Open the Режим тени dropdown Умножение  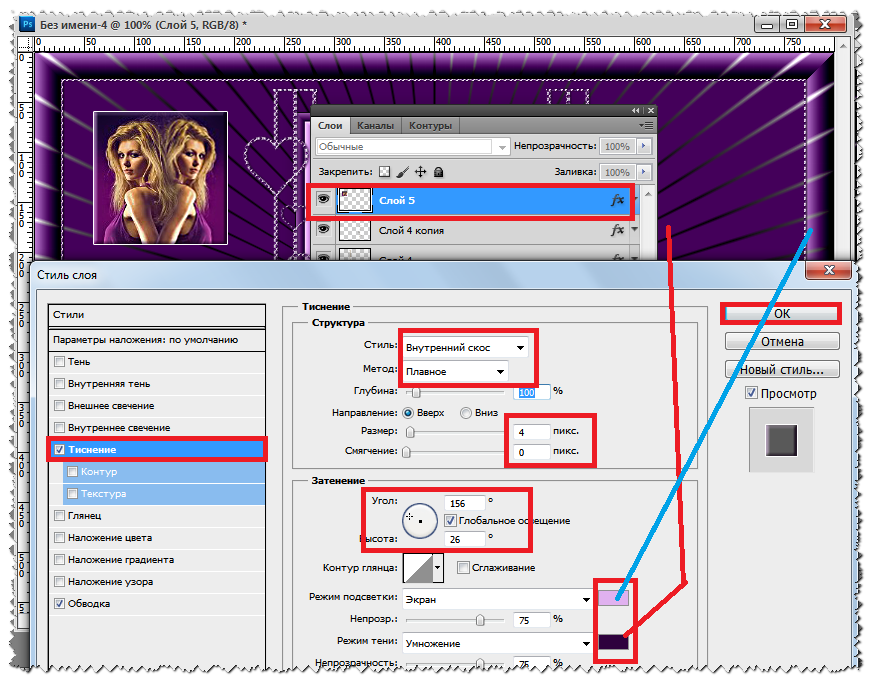pyautogui.click(x=497, y=643)
